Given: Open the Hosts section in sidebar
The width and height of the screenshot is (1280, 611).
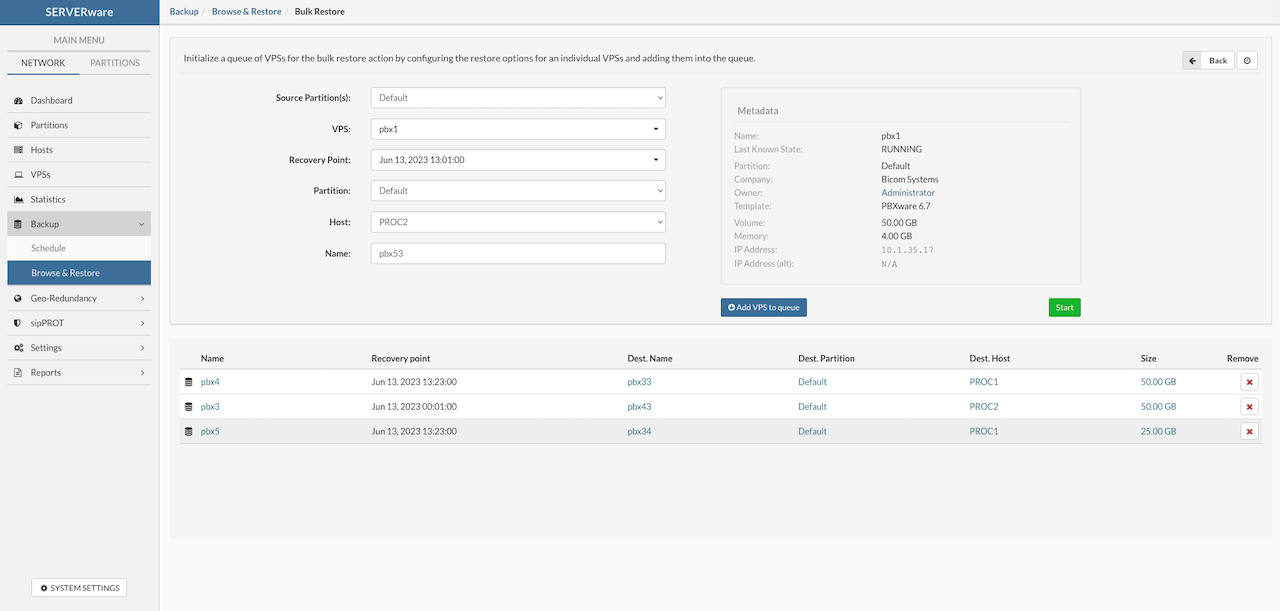Looking at the screenshot, I should [41, 150].
